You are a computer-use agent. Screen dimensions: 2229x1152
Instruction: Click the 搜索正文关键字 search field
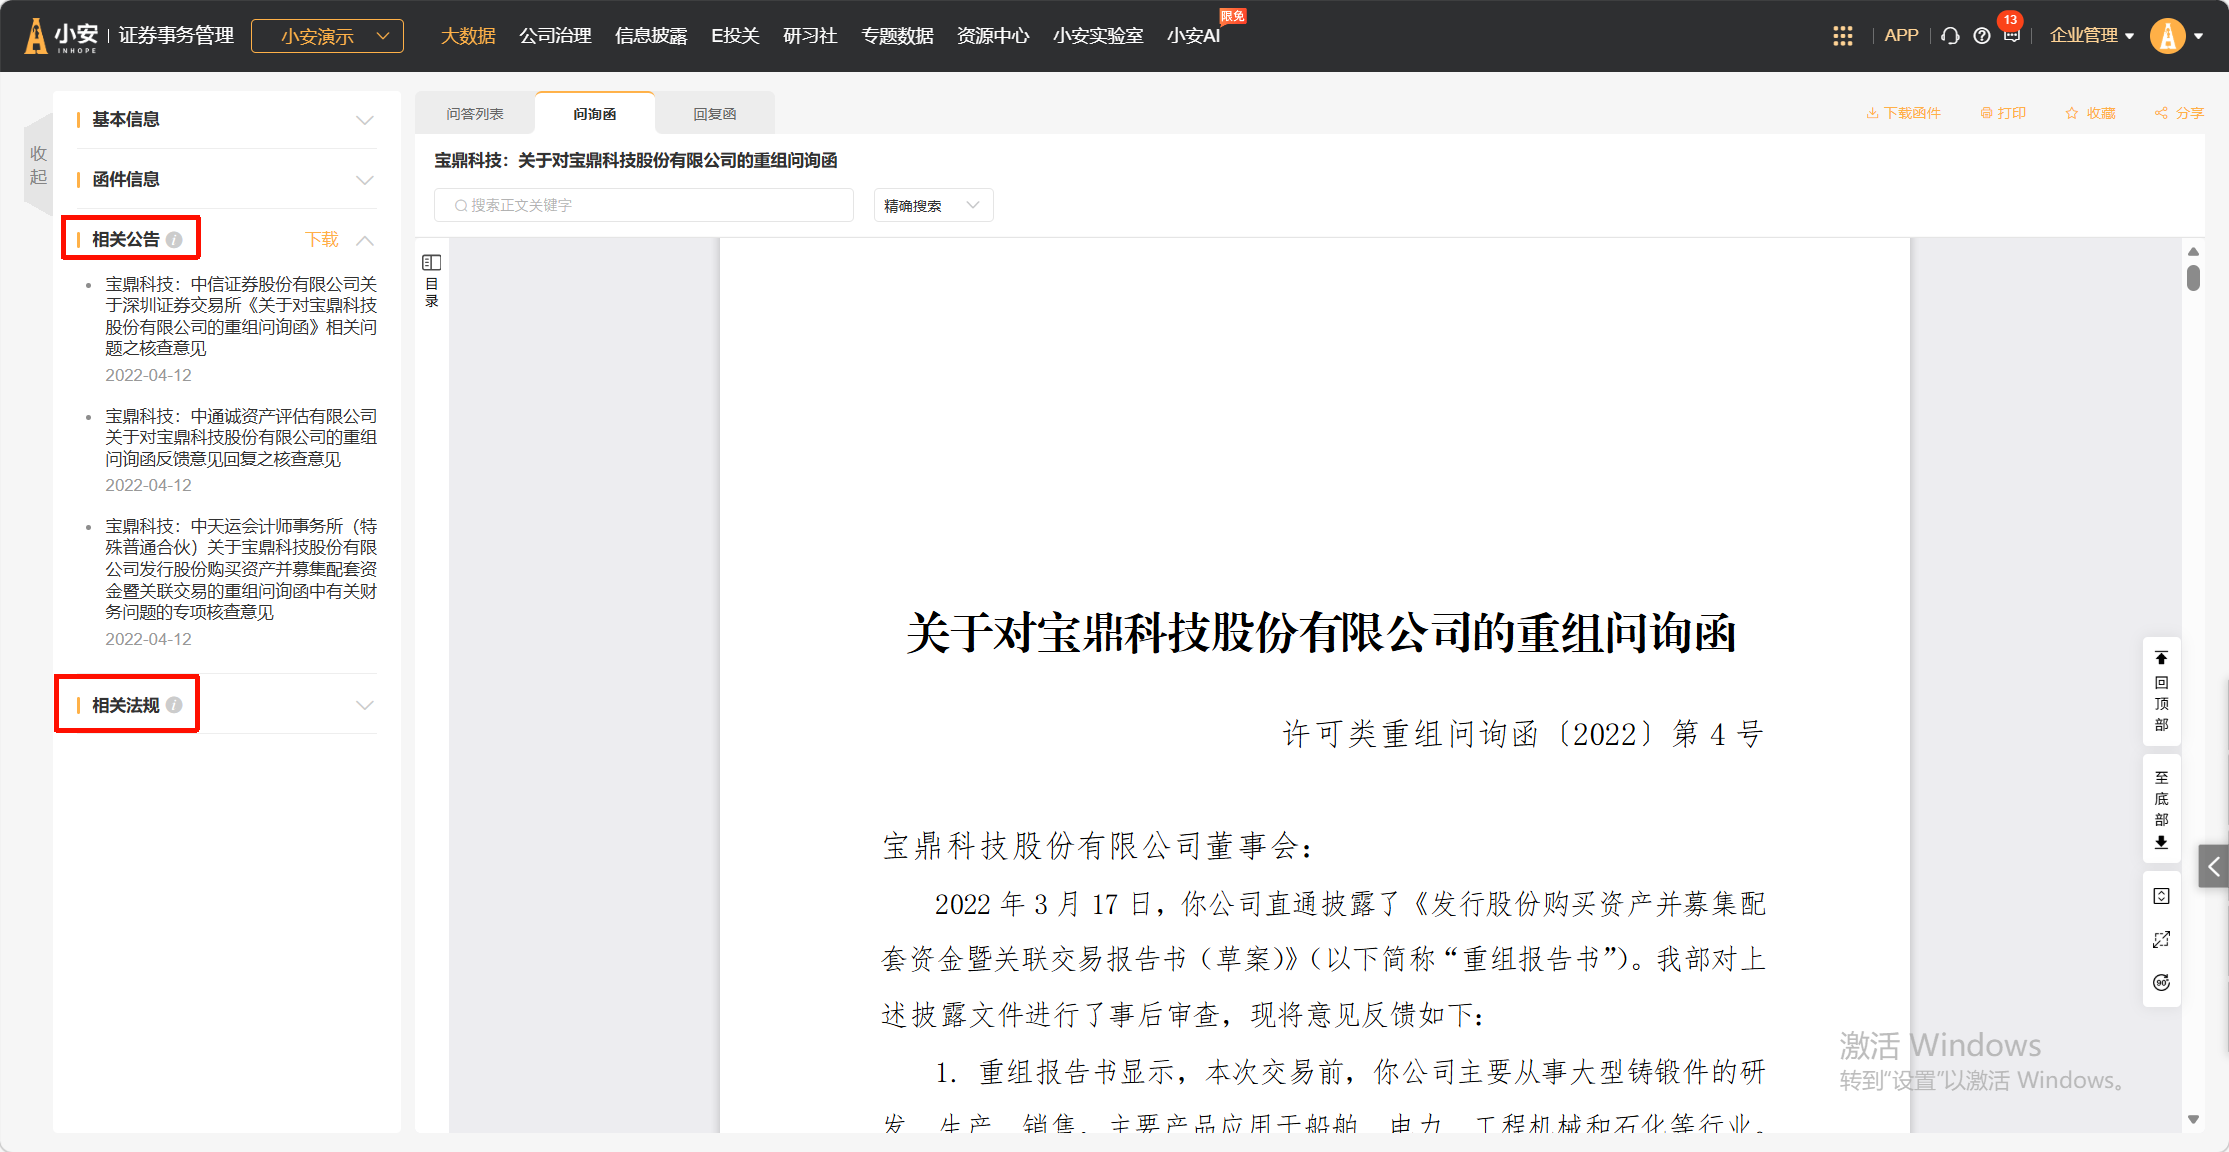tap(644, 206)
